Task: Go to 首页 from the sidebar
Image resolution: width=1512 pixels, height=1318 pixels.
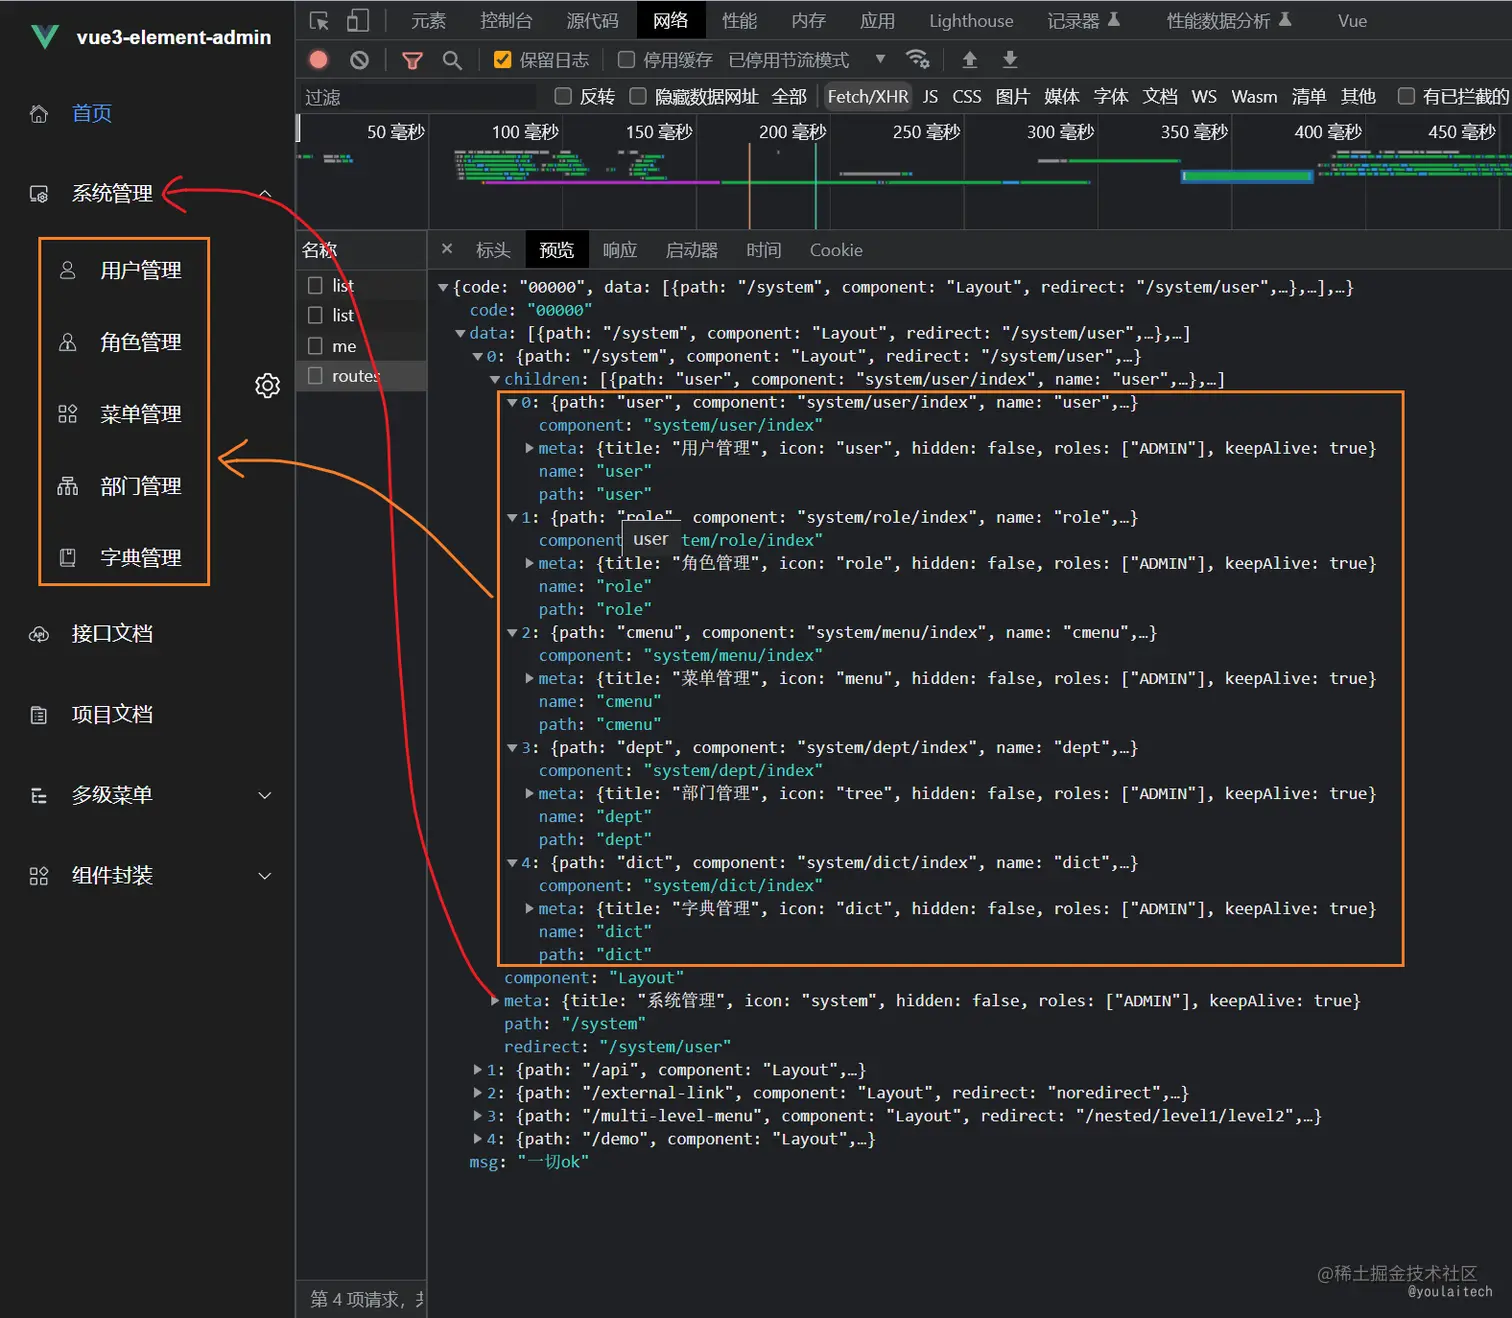Action: pos(91,113)
